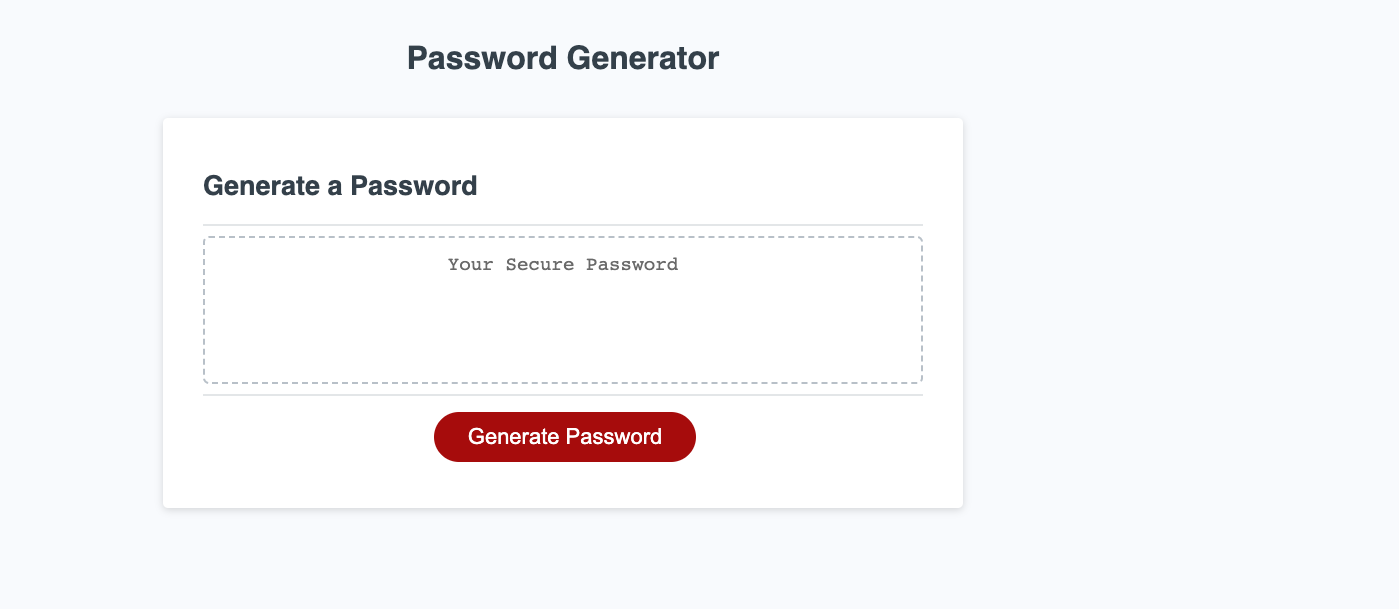This screenshot has height=609, width=1399.
Task: Click the letter P of Password Generator title
Action: [x=417, y=59]
